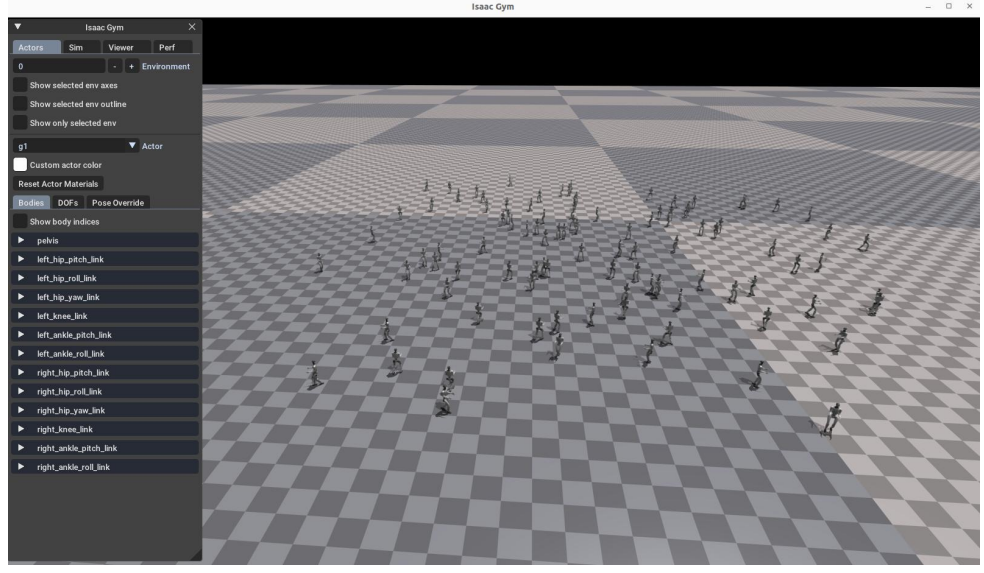Enable Show selected env outline

tap(20, 104)
